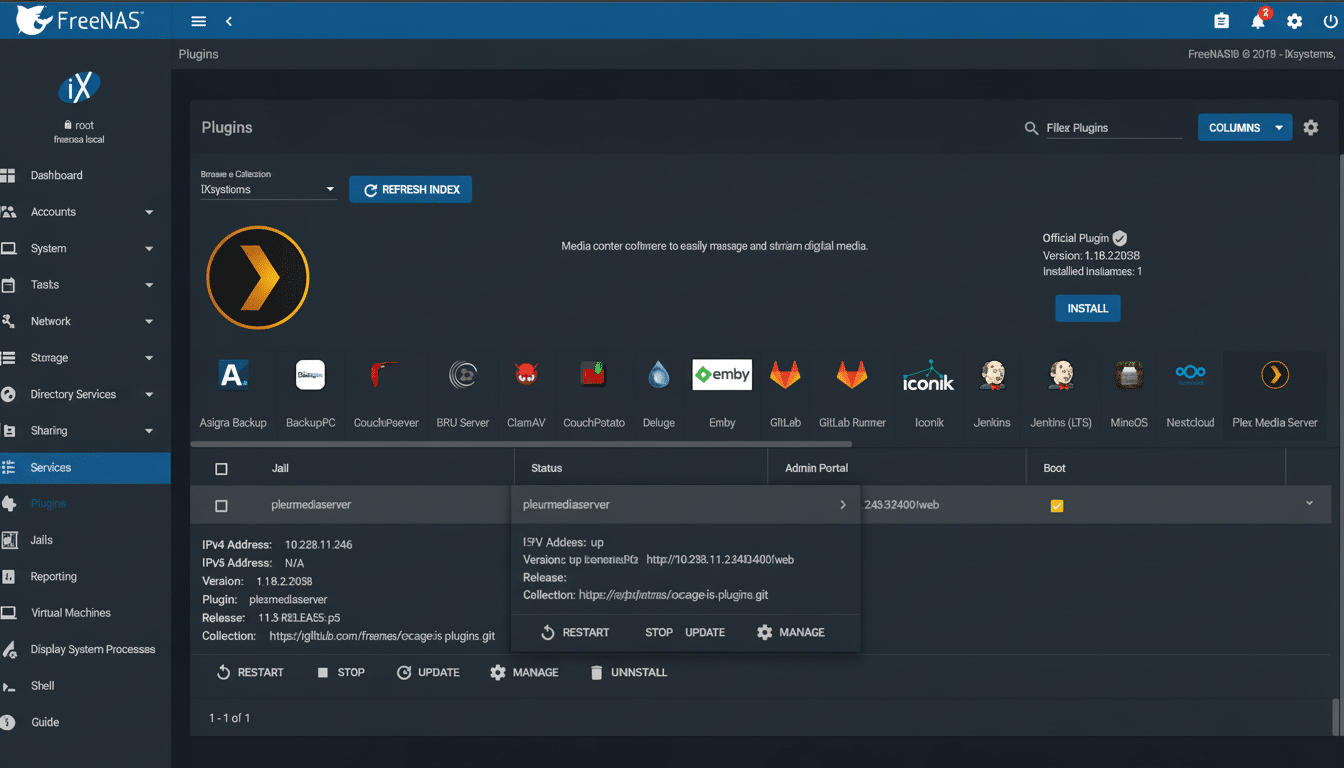Select the Jenkins plugin icon
Image resolution: width=1344 pixels, height=768 pixels.
pos(992,375)
